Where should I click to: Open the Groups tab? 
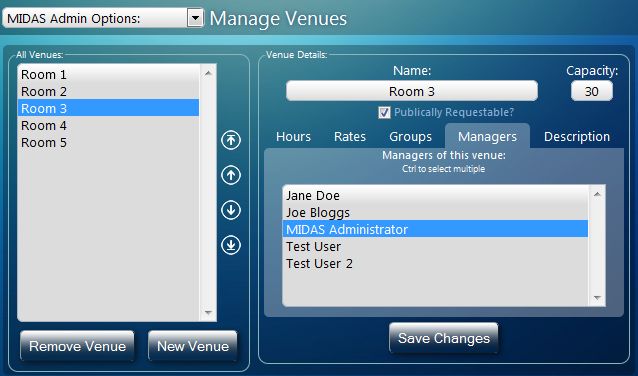pos(410,137)
